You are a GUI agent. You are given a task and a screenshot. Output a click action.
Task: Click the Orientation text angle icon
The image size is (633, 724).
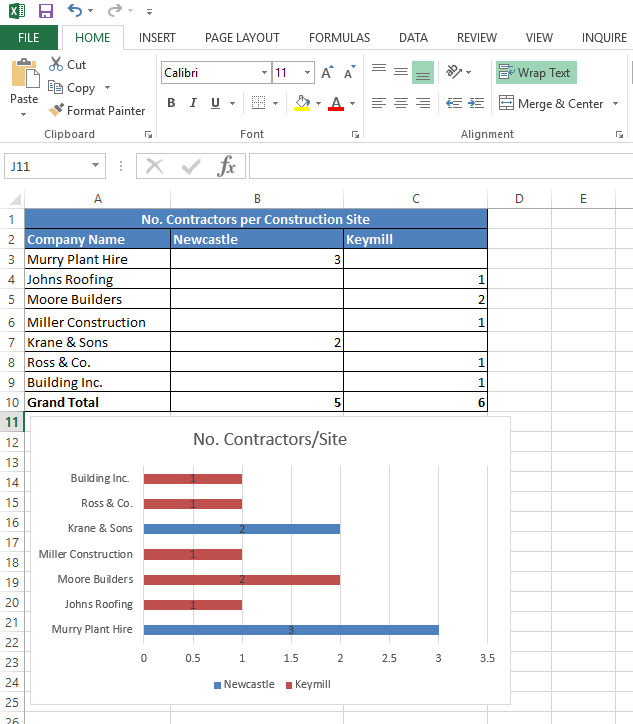454,72
